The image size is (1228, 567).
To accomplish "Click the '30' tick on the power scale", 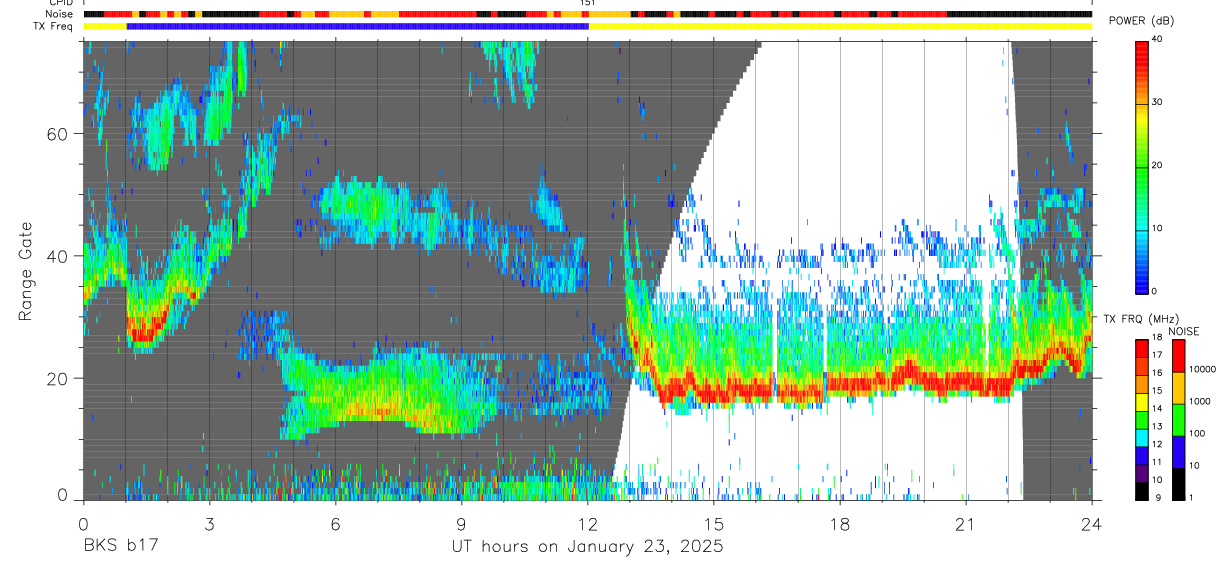I will coord(1158,103).
